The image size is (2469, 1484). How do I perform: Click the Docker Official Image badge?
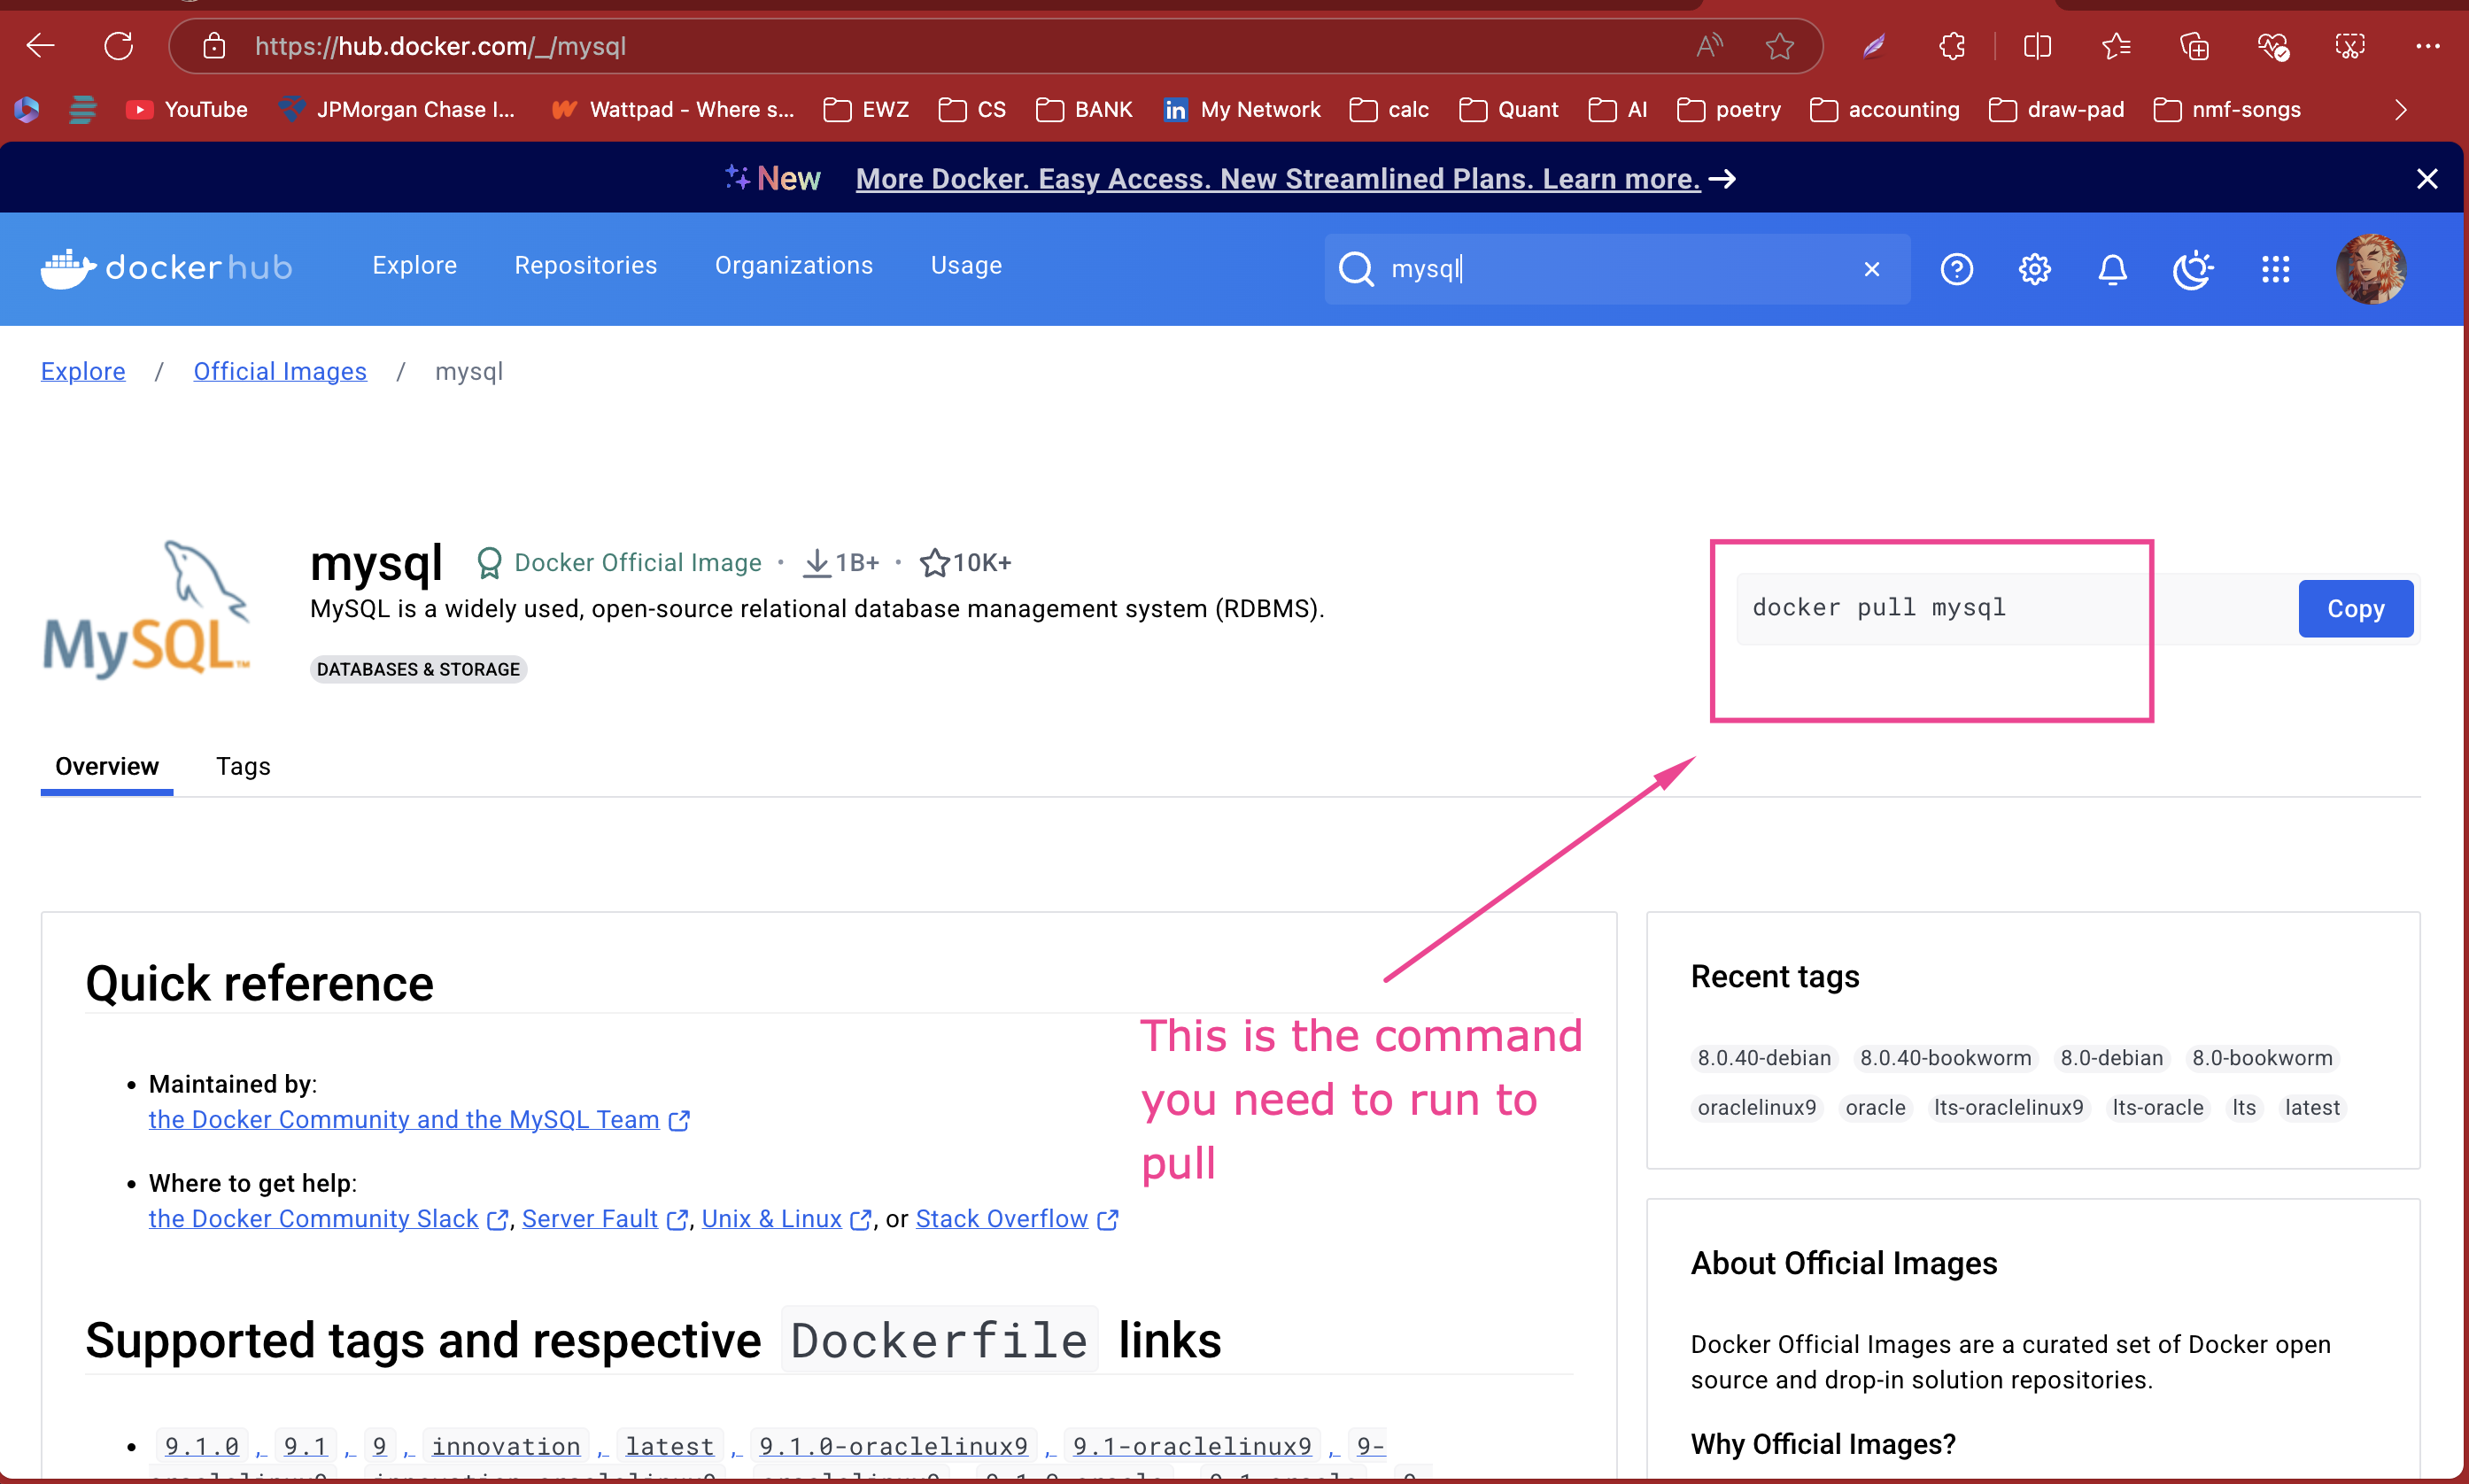click(x=618, y=563)
